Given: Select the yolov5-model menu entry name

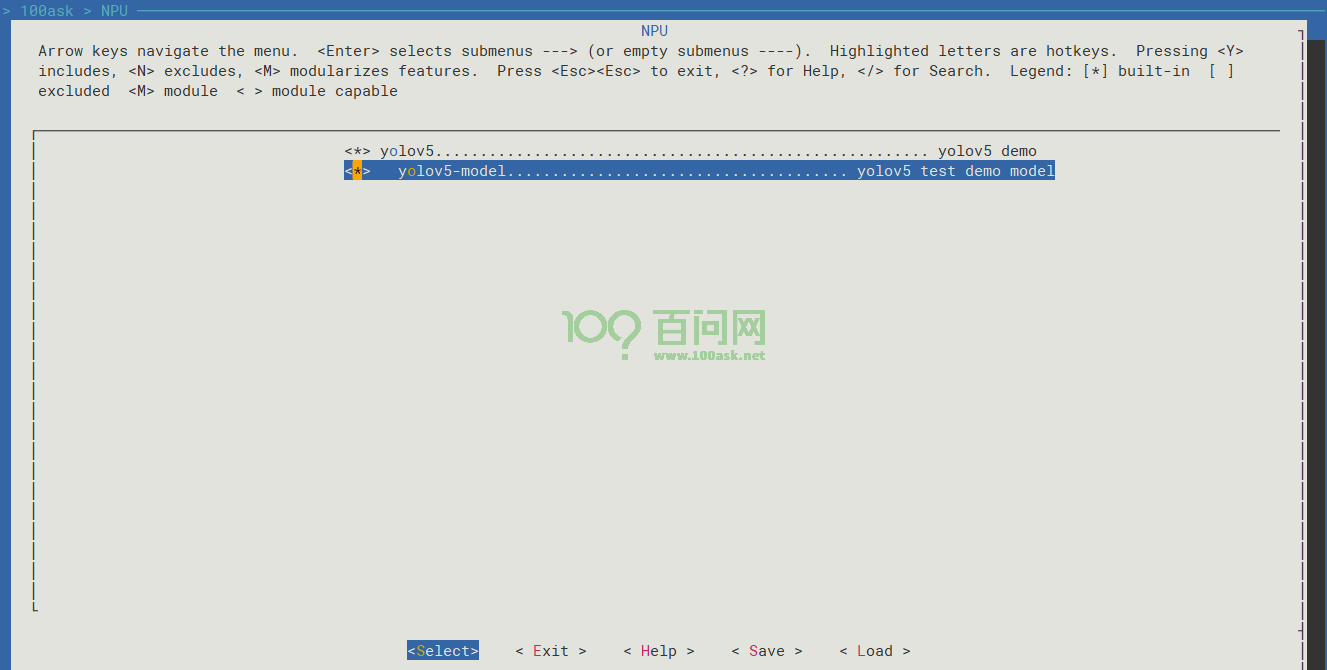Looking at the screenshot, I should coord(452,171).
